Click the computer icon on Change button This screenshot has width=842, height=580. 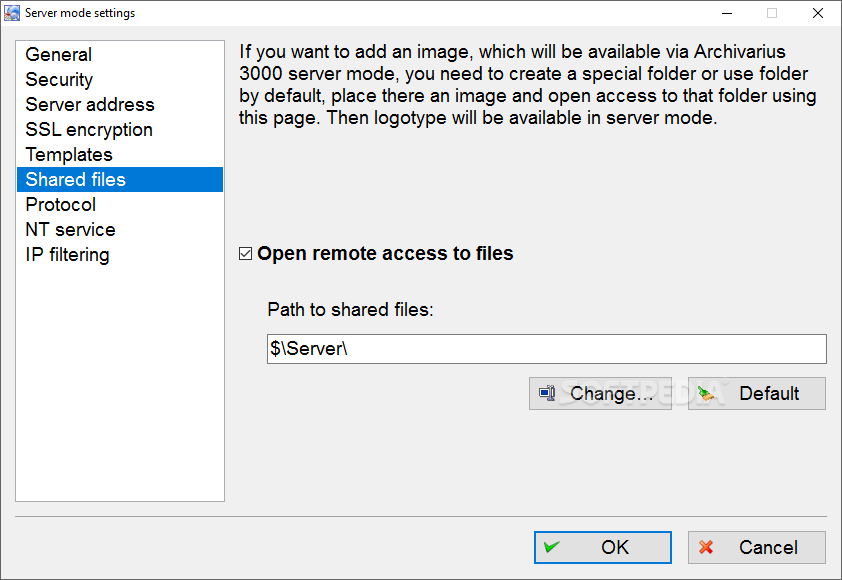[547, 393]
